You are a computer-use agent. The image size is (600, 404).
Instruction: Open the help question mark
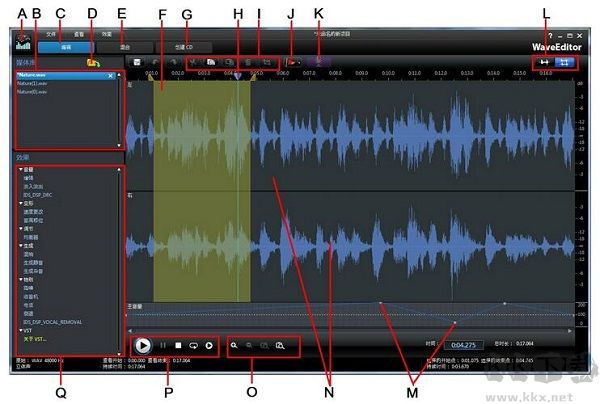point(550,36)
